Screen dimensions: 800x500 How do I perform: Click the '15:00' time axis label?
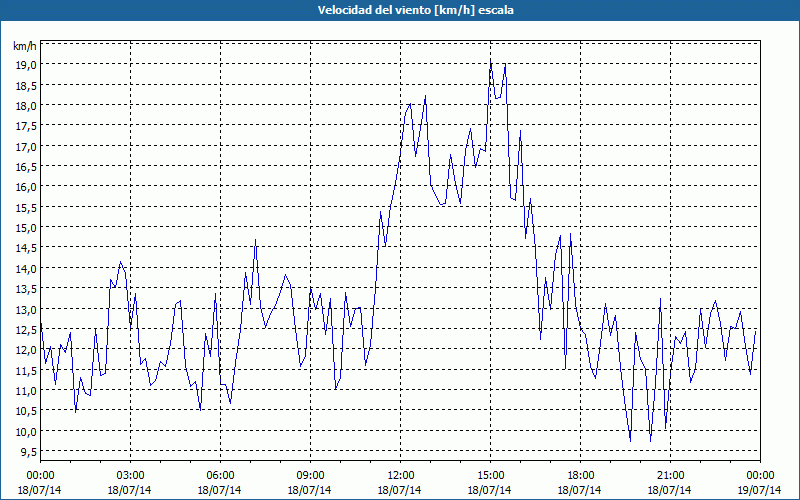coord(490,476)
